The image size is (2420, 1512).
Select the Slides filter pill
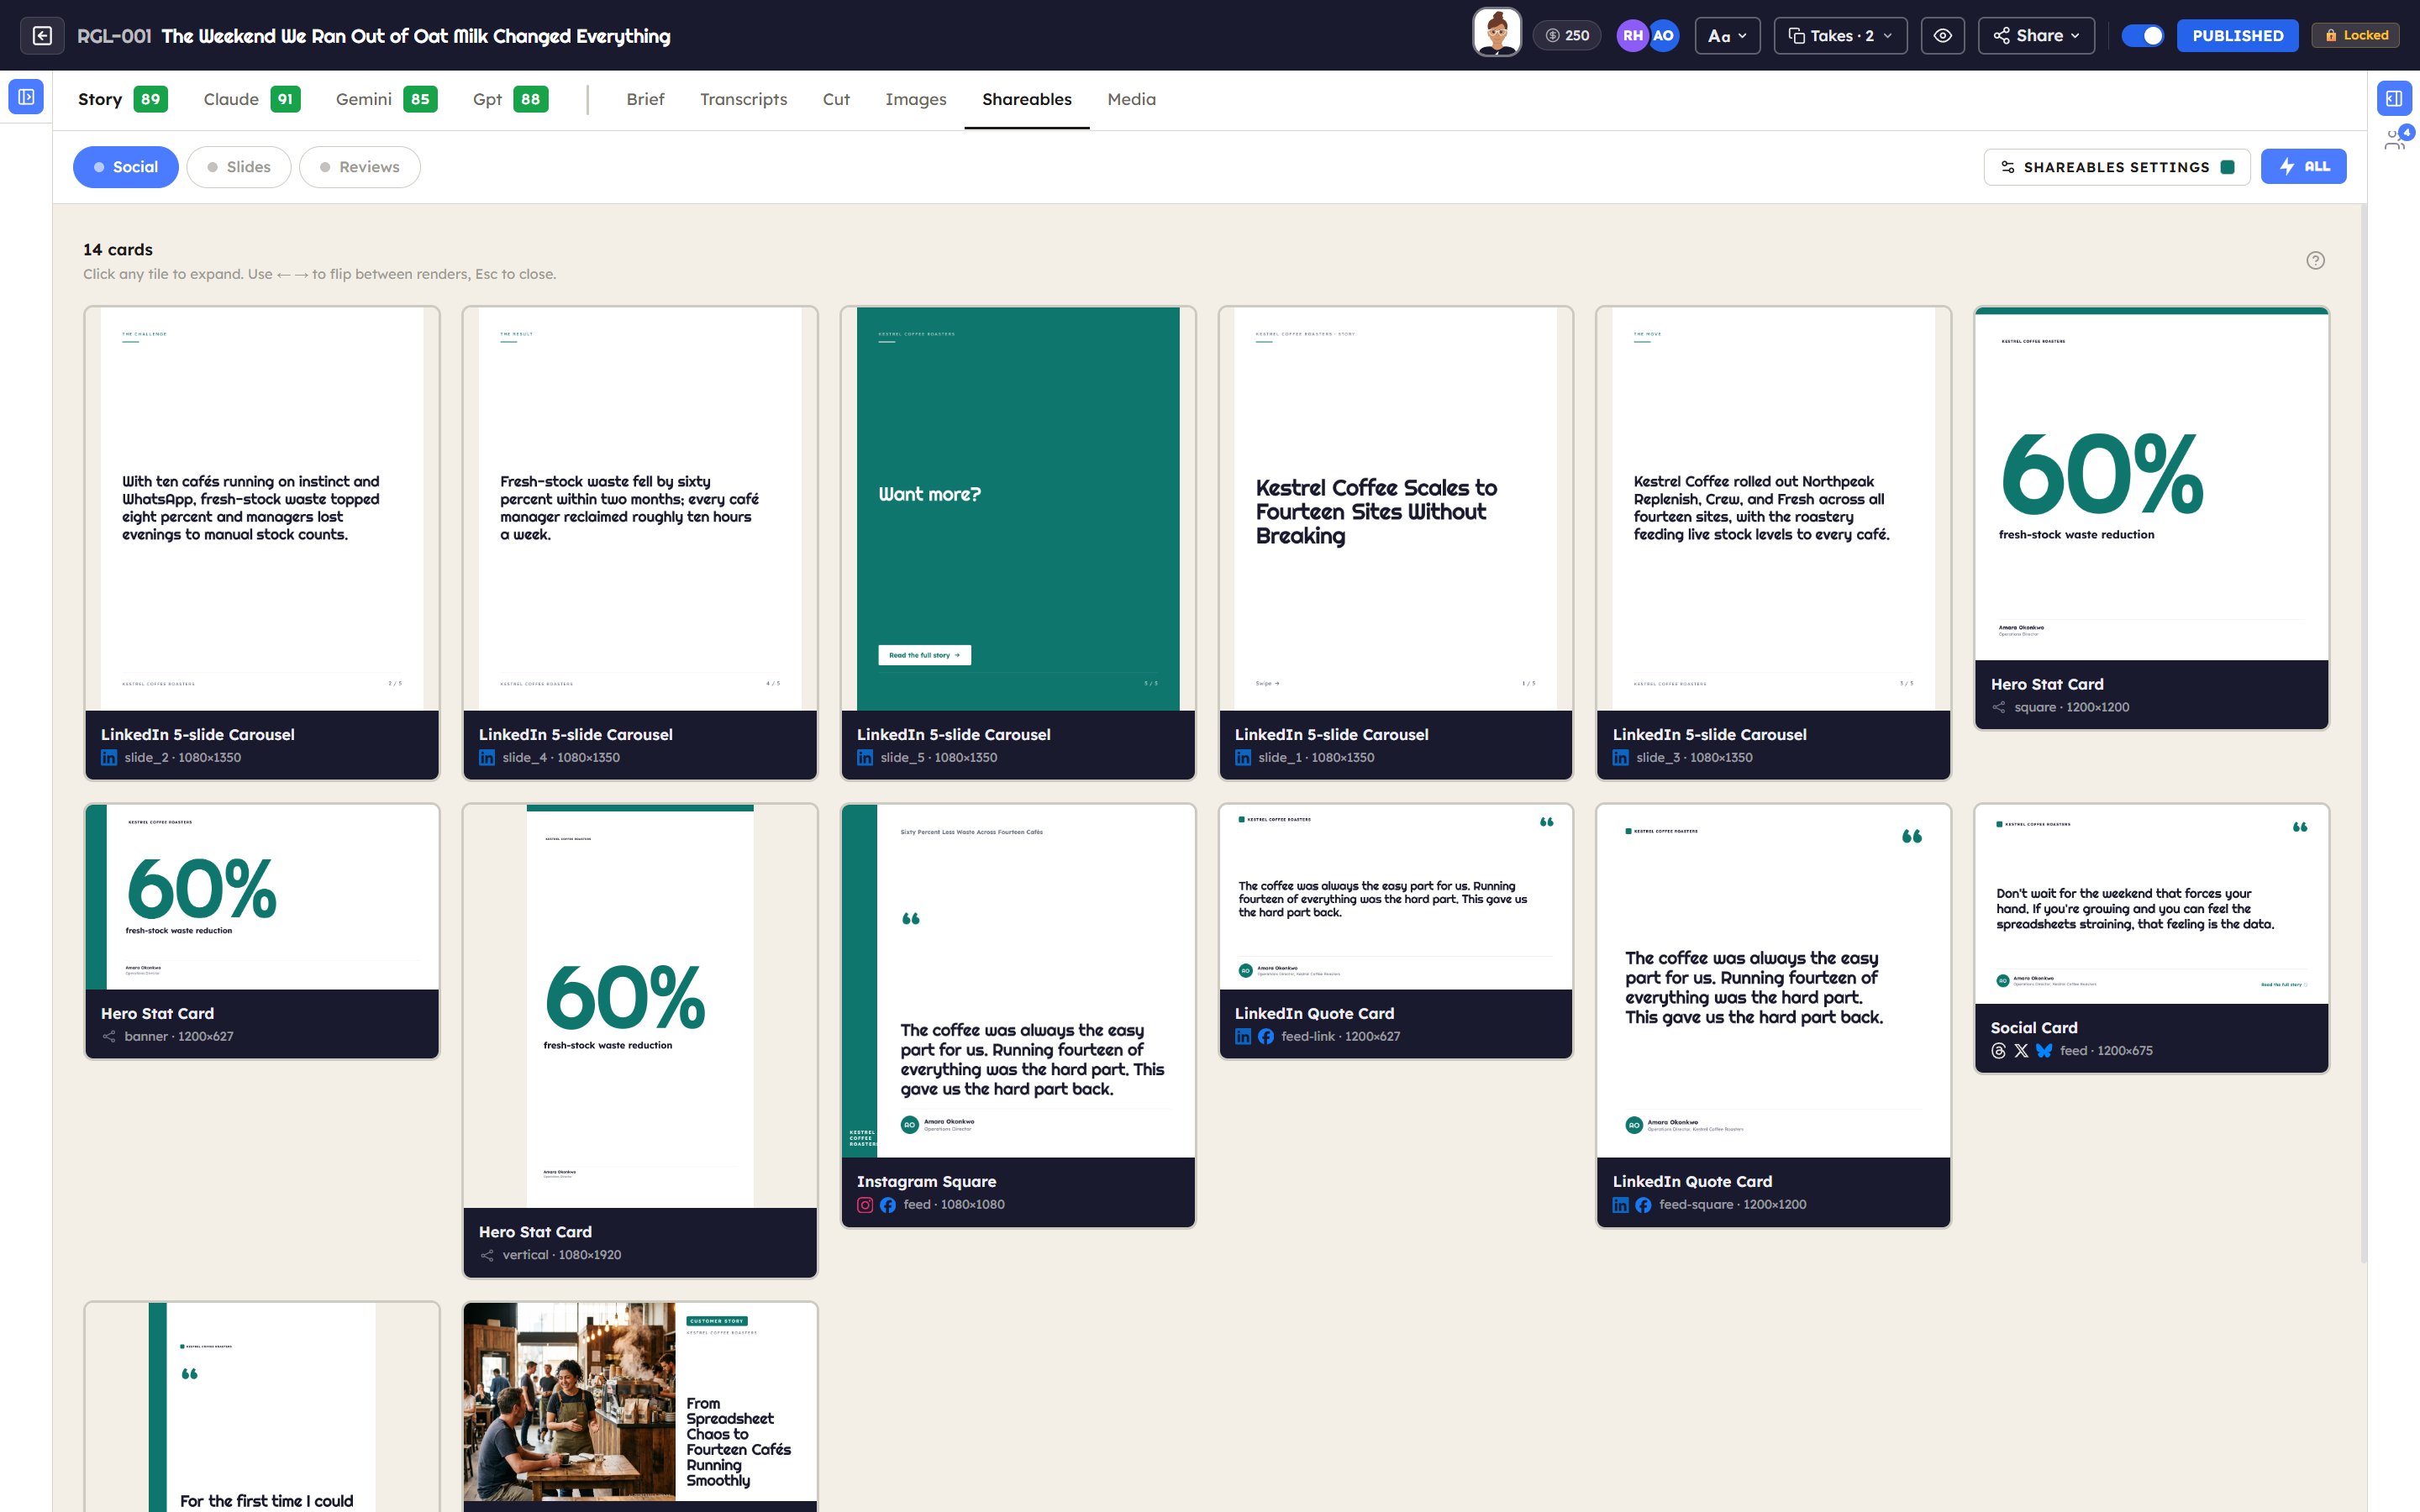coord(239,167)
